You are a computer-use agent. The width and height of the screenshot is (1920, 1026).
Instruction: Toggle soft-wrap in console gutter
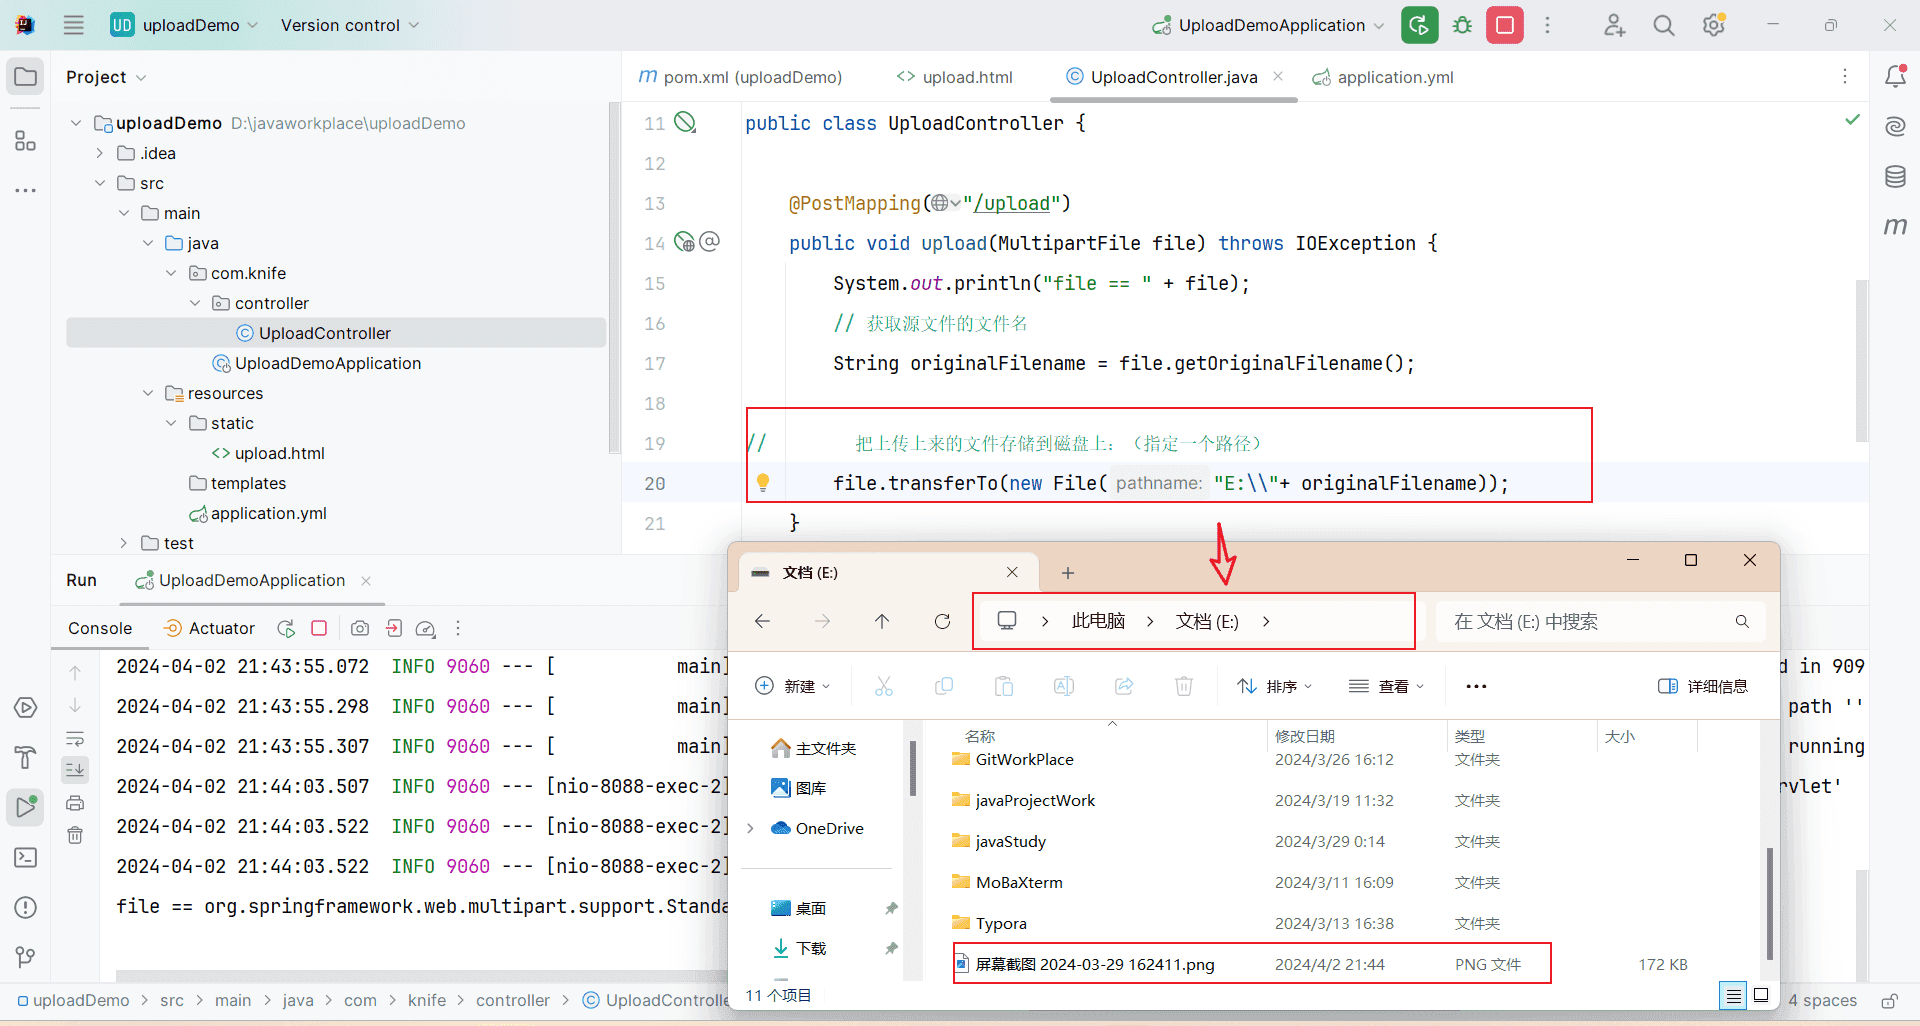(x=75, y=739)
